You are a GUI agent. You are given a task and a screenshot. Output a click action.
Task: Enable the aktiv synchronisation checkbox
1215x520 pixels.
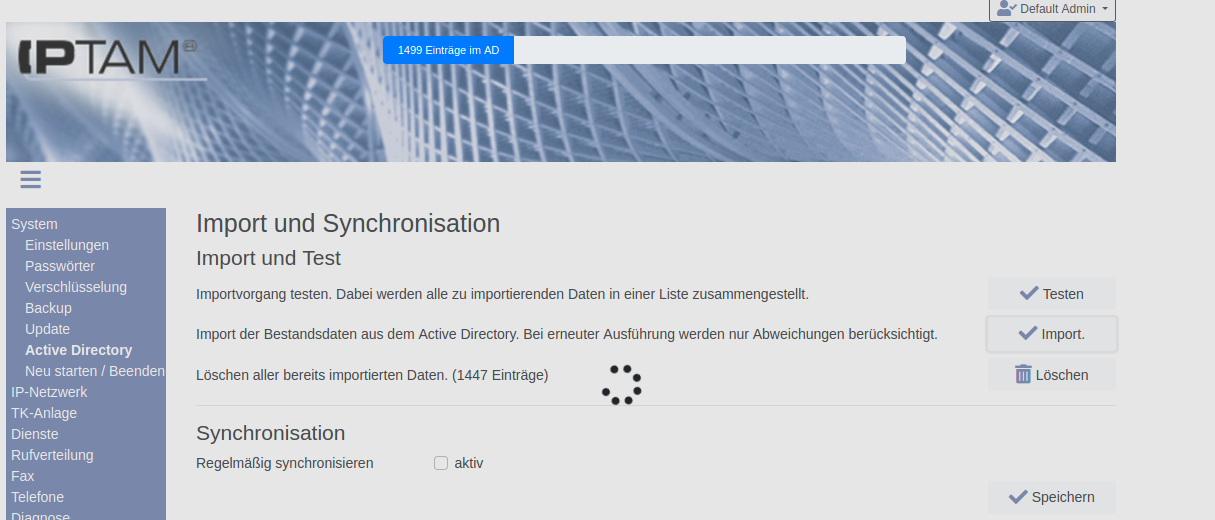click(441, 463)
